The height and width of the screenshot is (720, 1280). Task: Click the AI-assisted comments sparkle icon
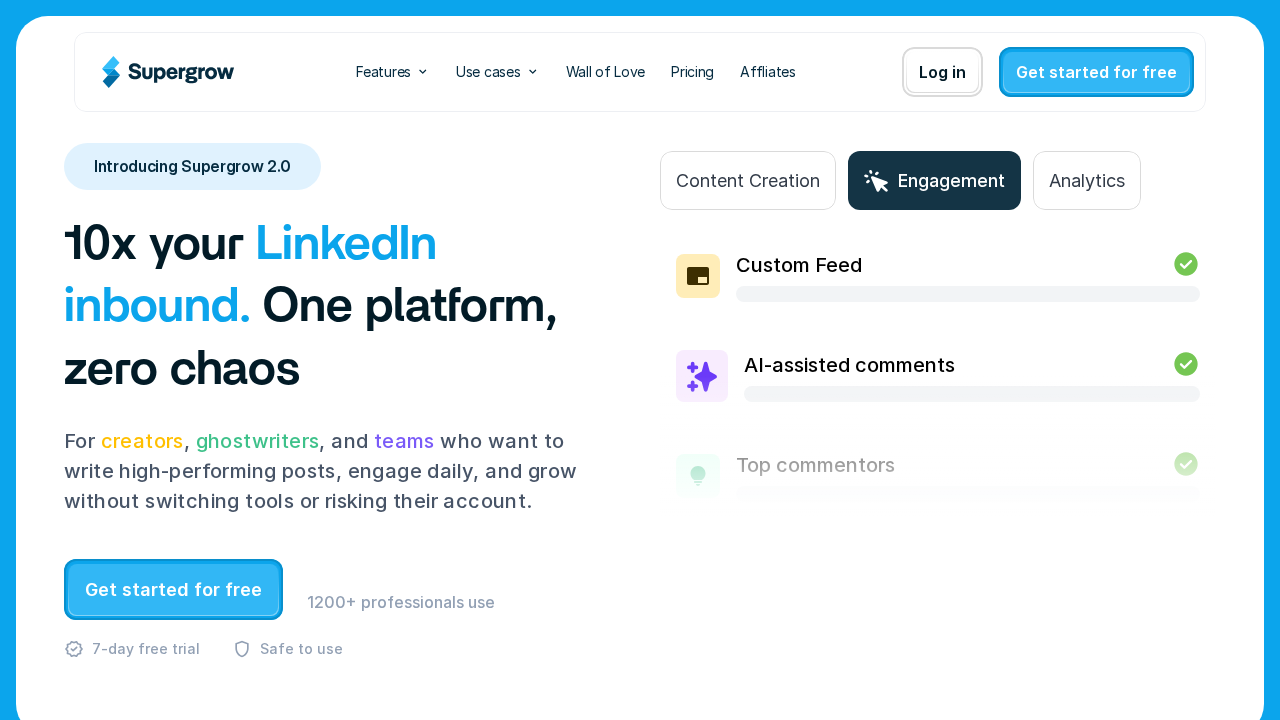702,376
